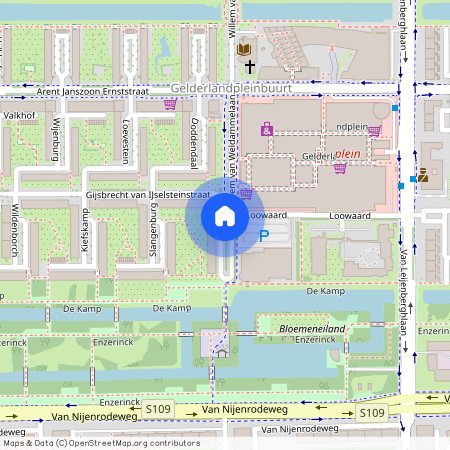Click the blue parking P icon
Screen dimensions: 450x450
264,236
